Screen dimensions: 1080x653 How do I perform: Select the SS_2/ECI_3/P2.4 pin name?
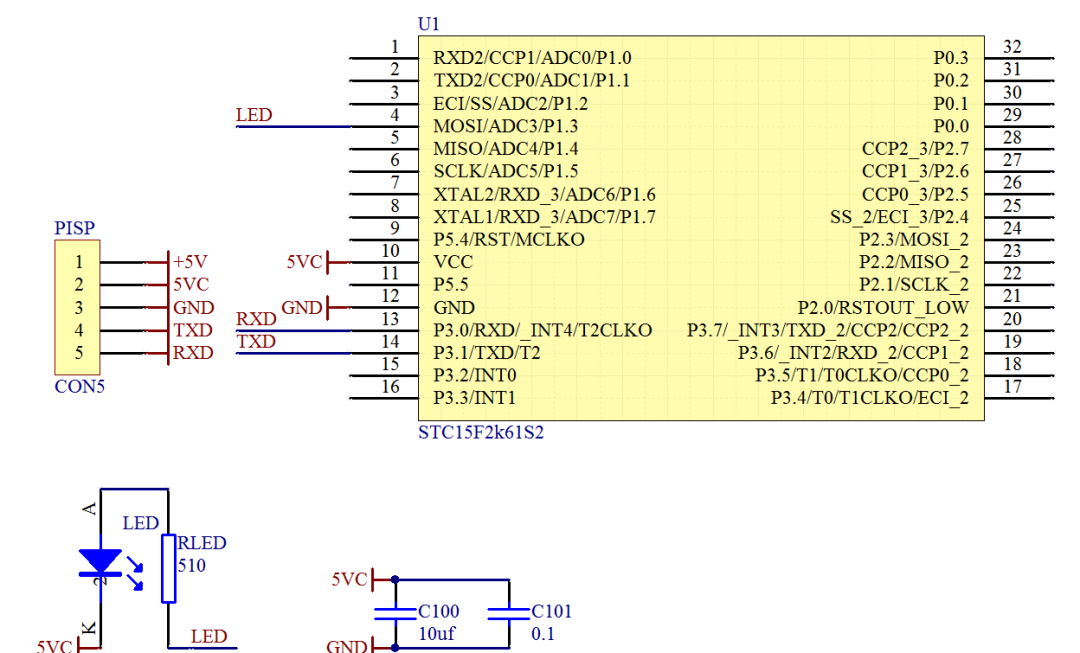pos(900,217)
